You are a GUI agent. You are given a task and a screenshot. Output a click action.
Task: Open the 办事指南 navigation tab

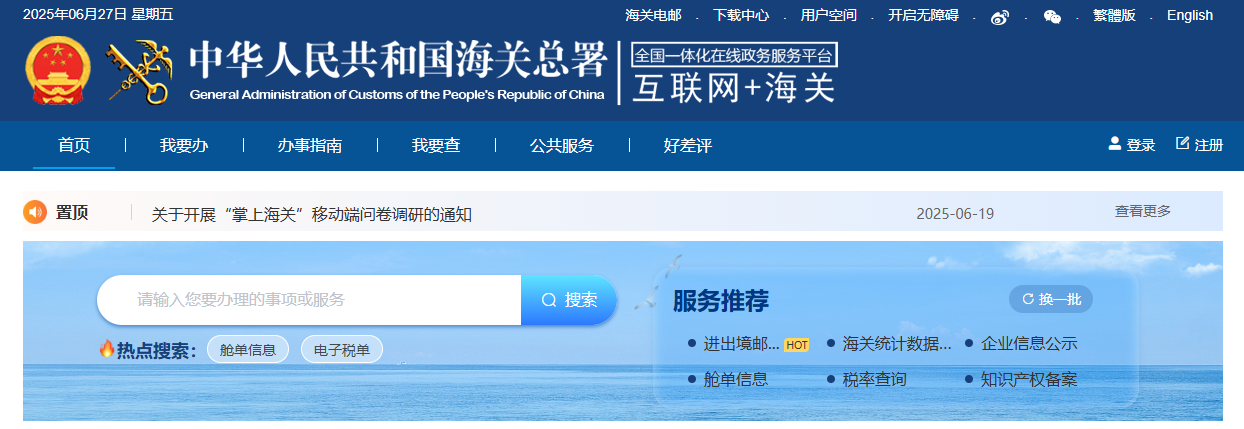pos(310,146)
